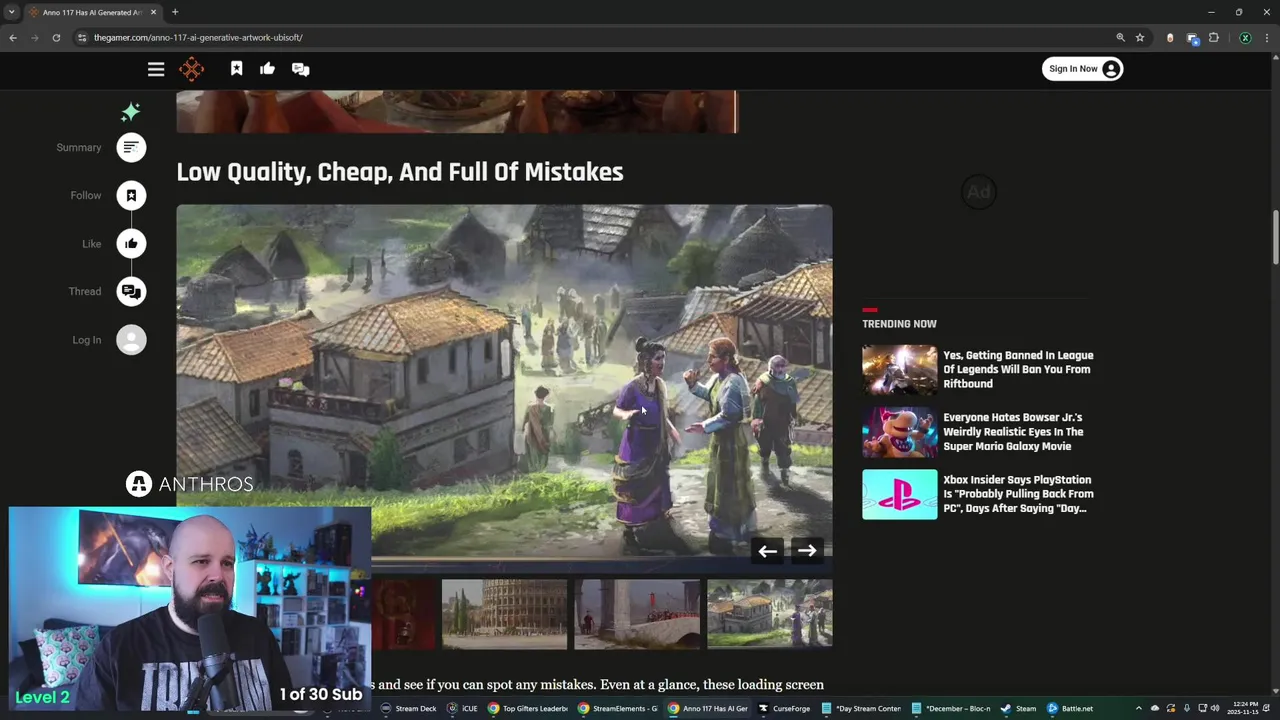Open Steam from taskbar
Image resolution: width=1280 pixels, height=720 pixels.
point(1019,709)
